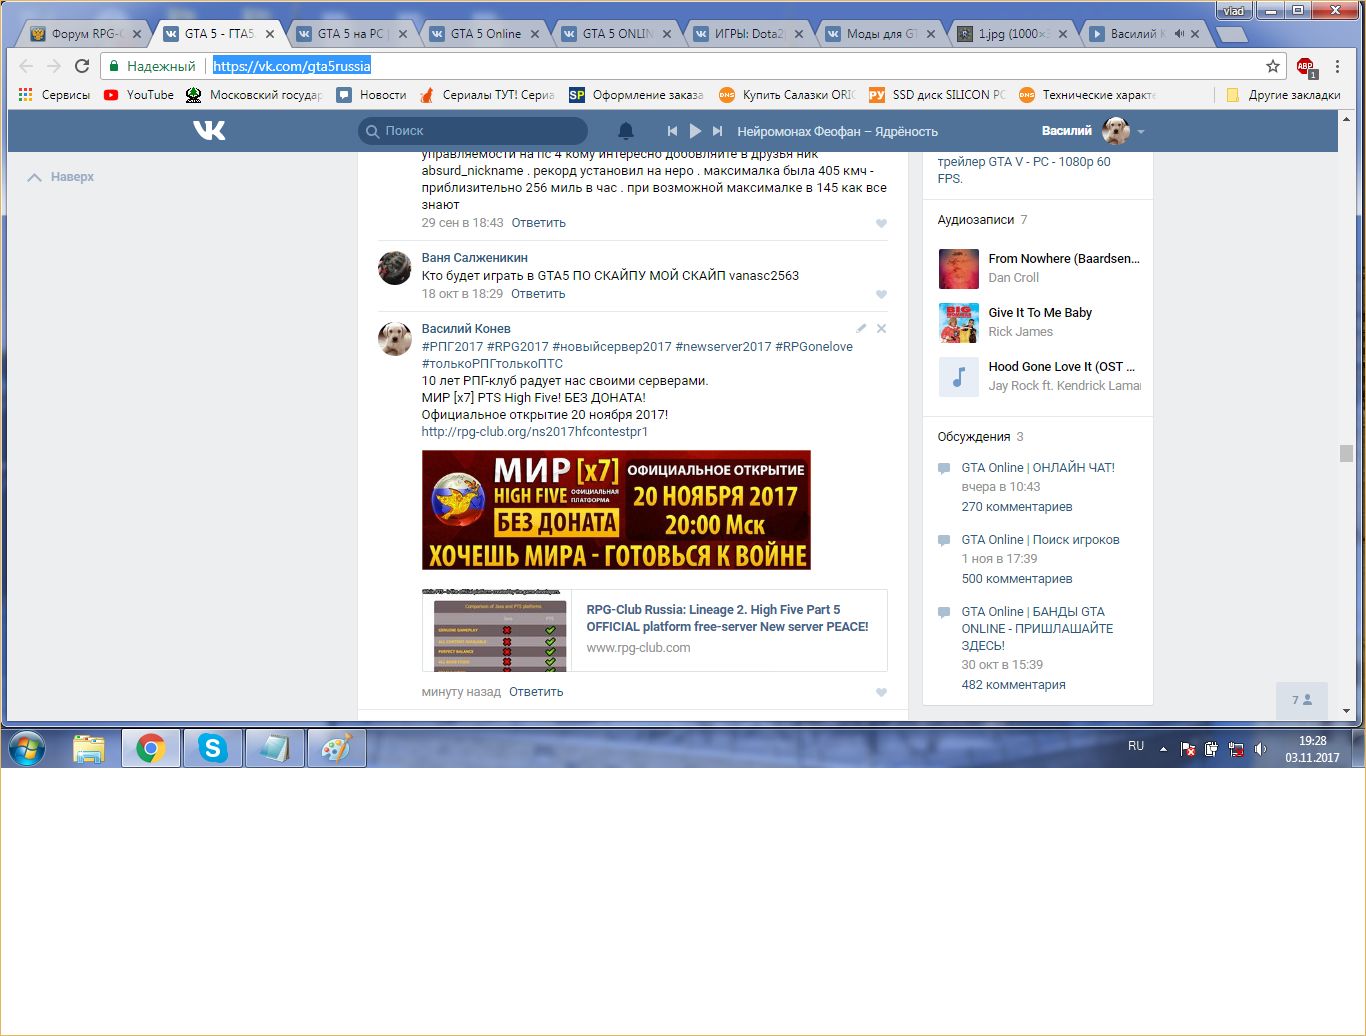
Task: Switch to the Форум RPG tab
Action: (86, 34)
